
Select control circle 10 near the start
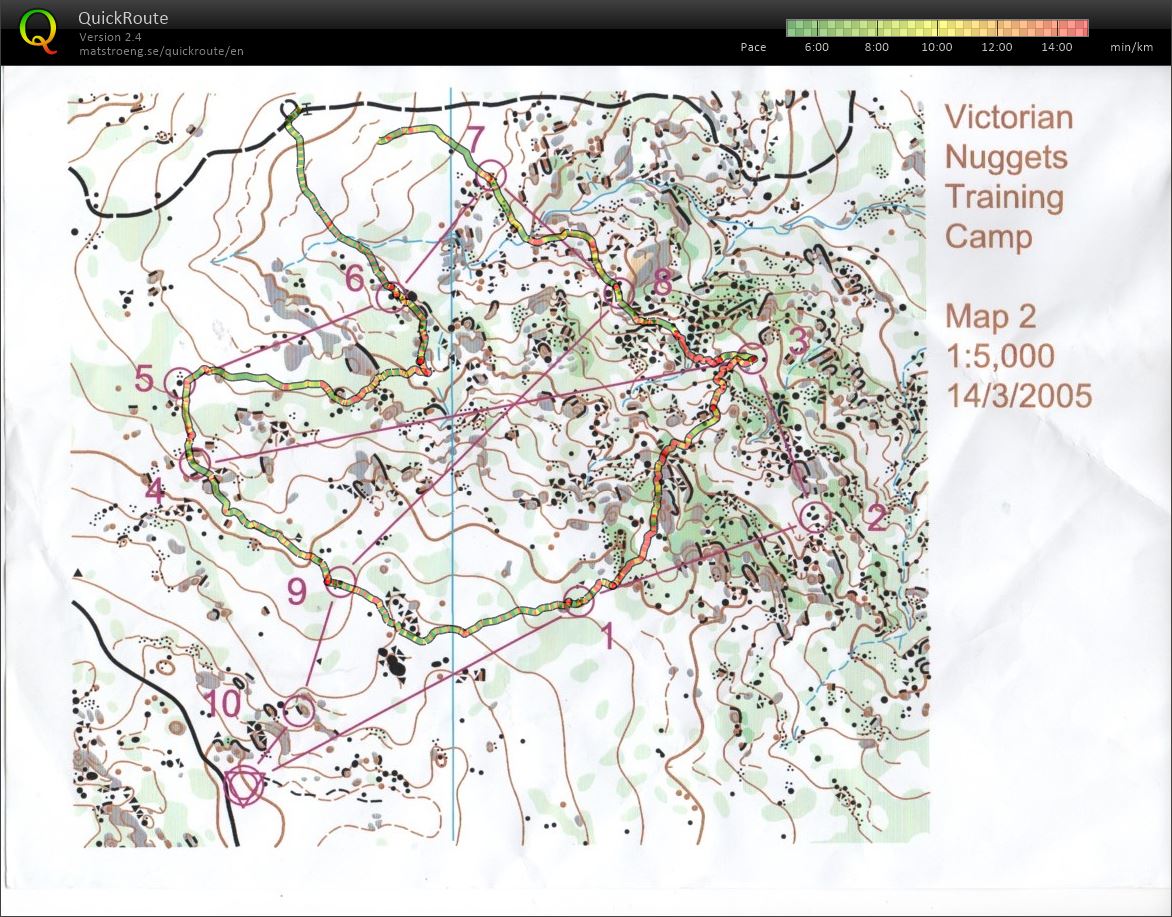click(x=298, y=711)
